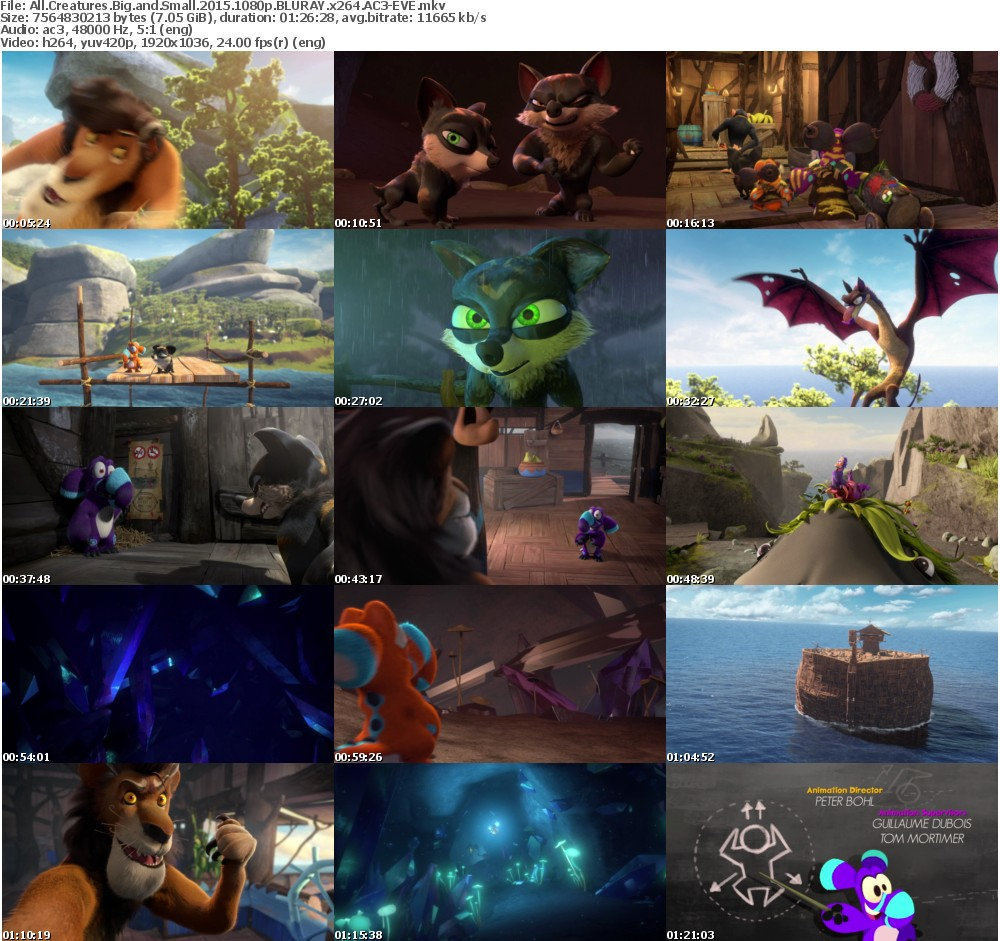The height and width of the screenshot is (941, 1000).
Task: Click the blue crystal frame at 00:54:01
Action: pos(168,674)
